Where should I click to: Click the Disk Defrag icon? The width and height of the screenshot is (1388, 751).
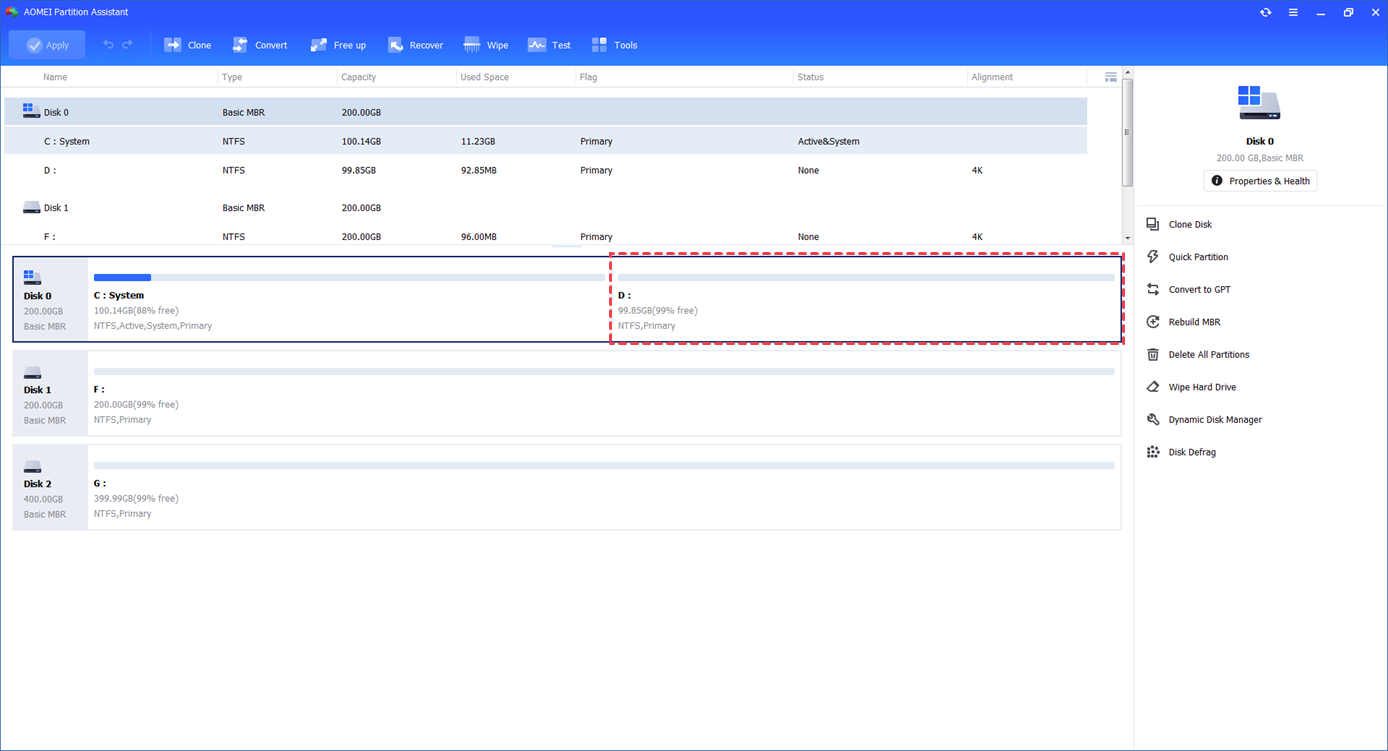coord(1153,452)
